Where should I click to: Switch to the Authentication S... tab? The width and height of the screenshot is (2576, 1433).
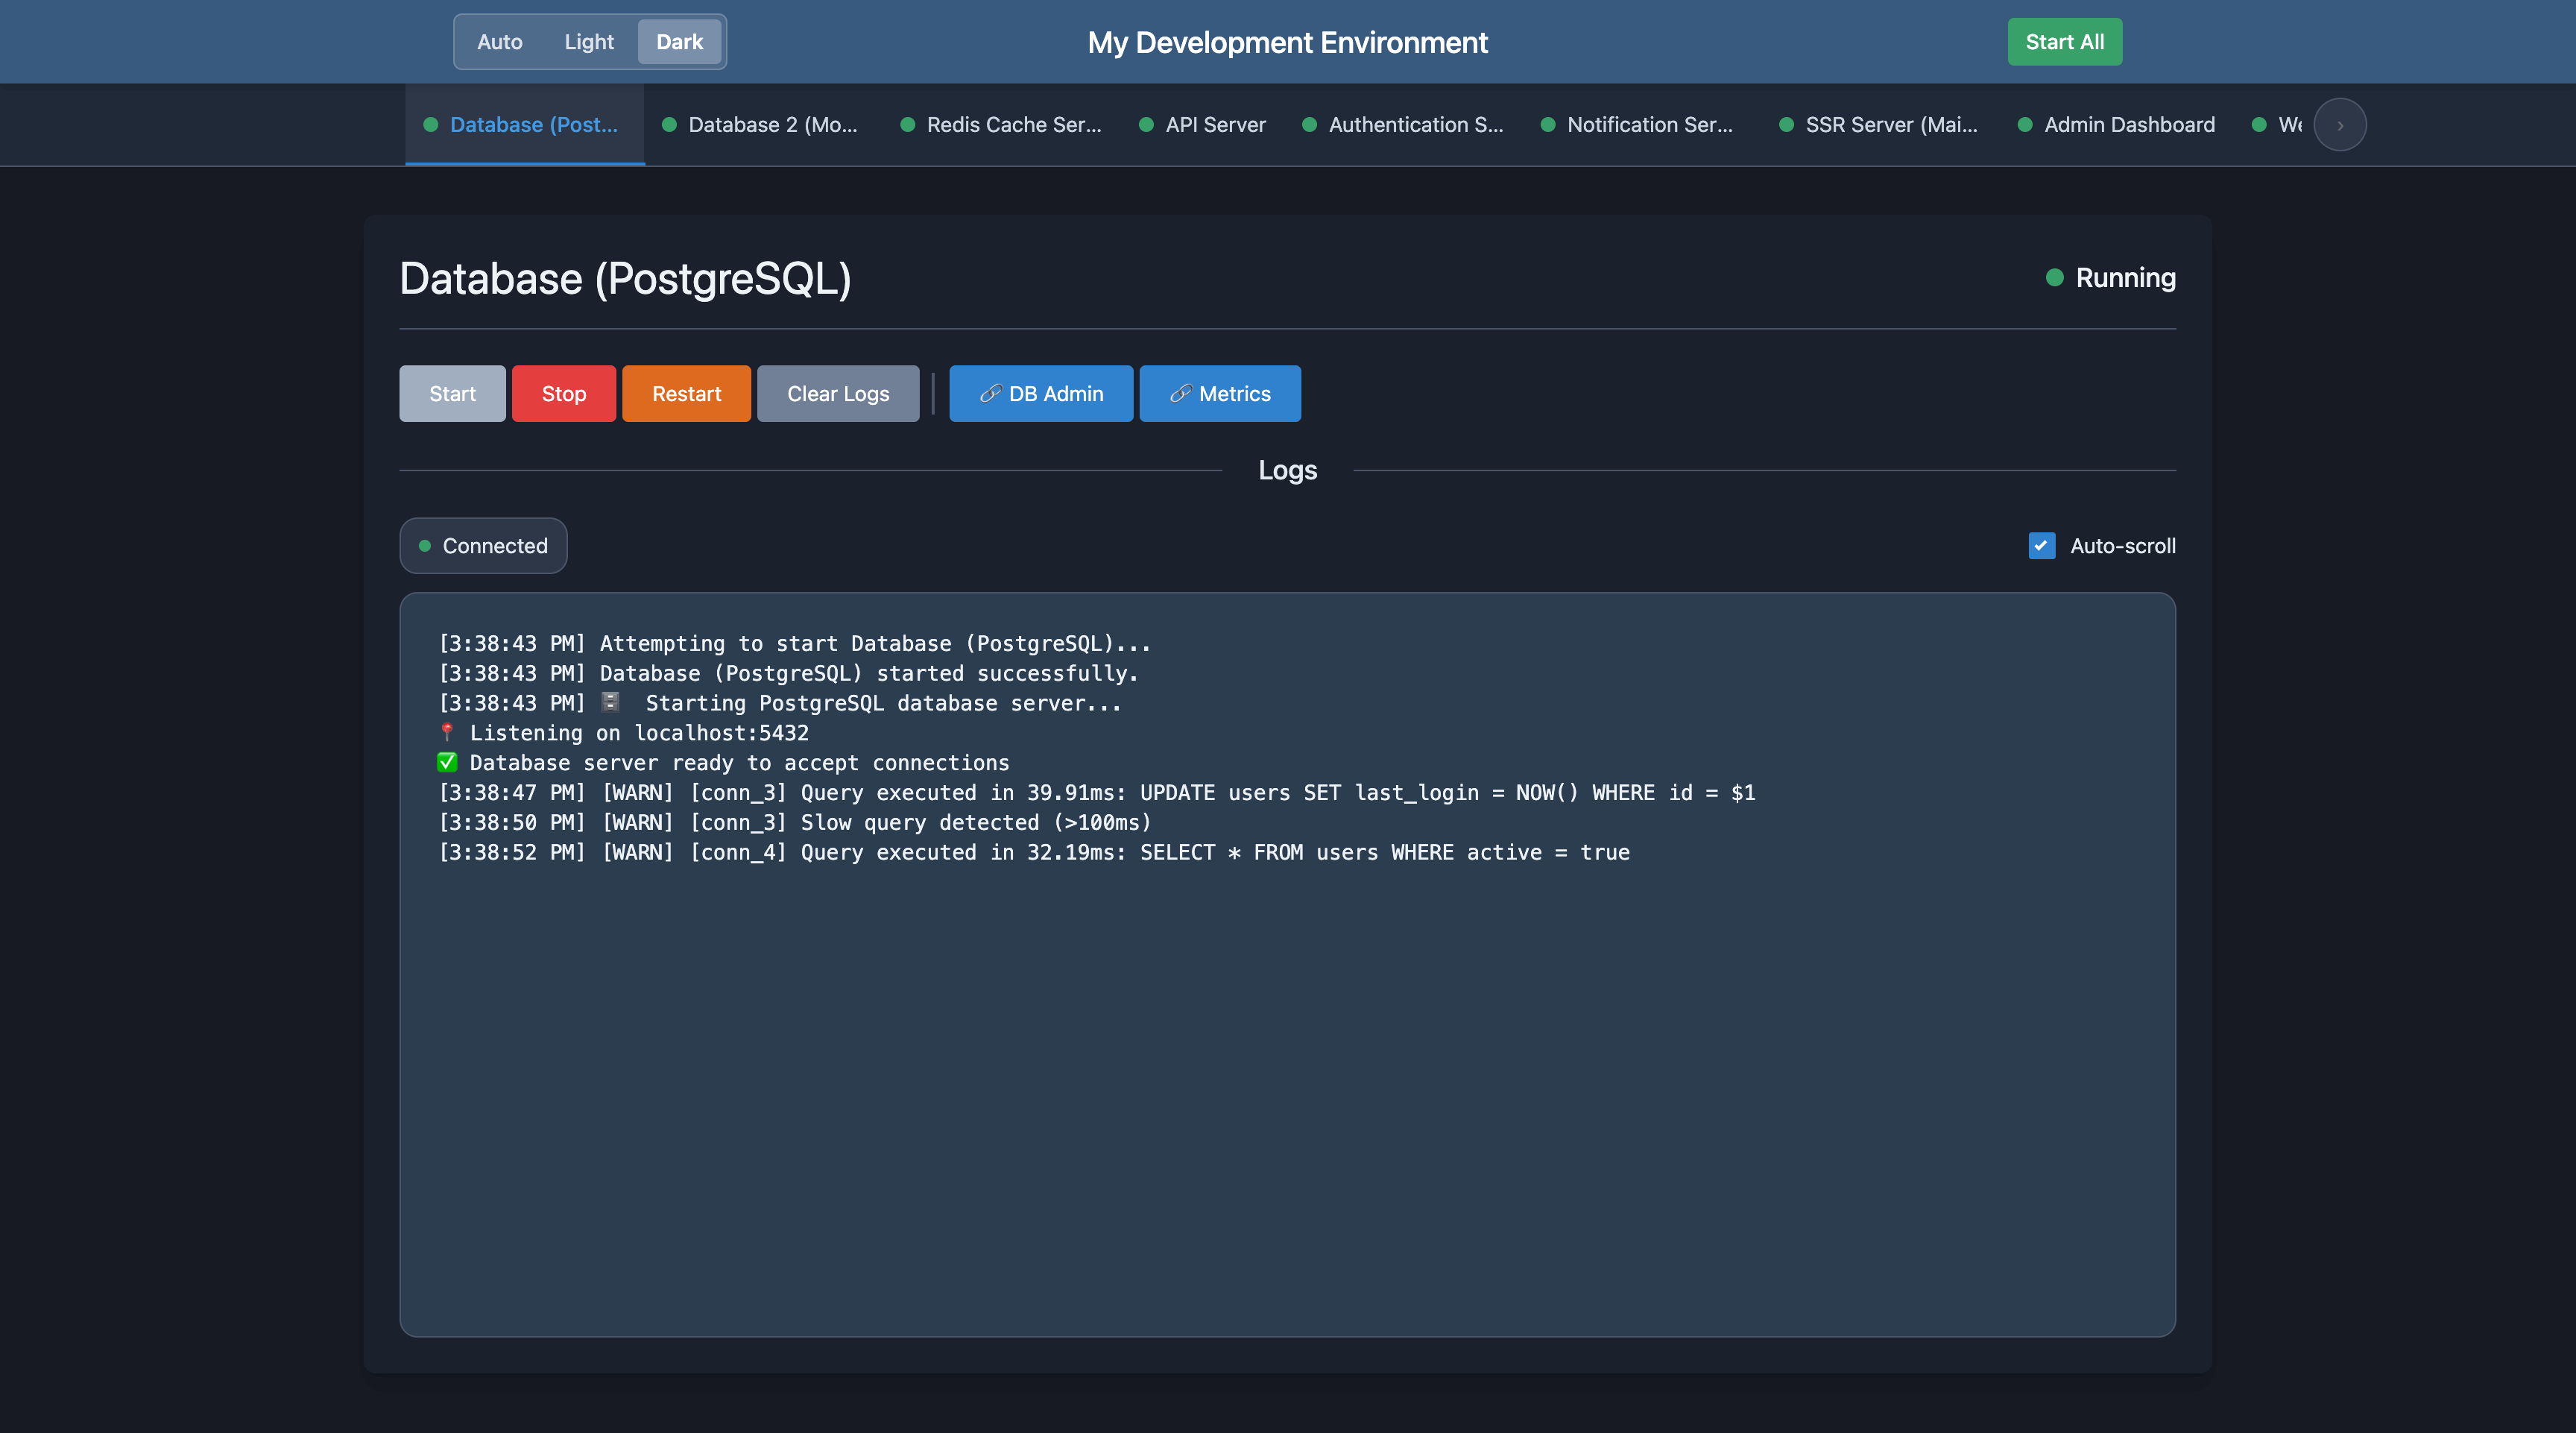[x=1414, y=125]
